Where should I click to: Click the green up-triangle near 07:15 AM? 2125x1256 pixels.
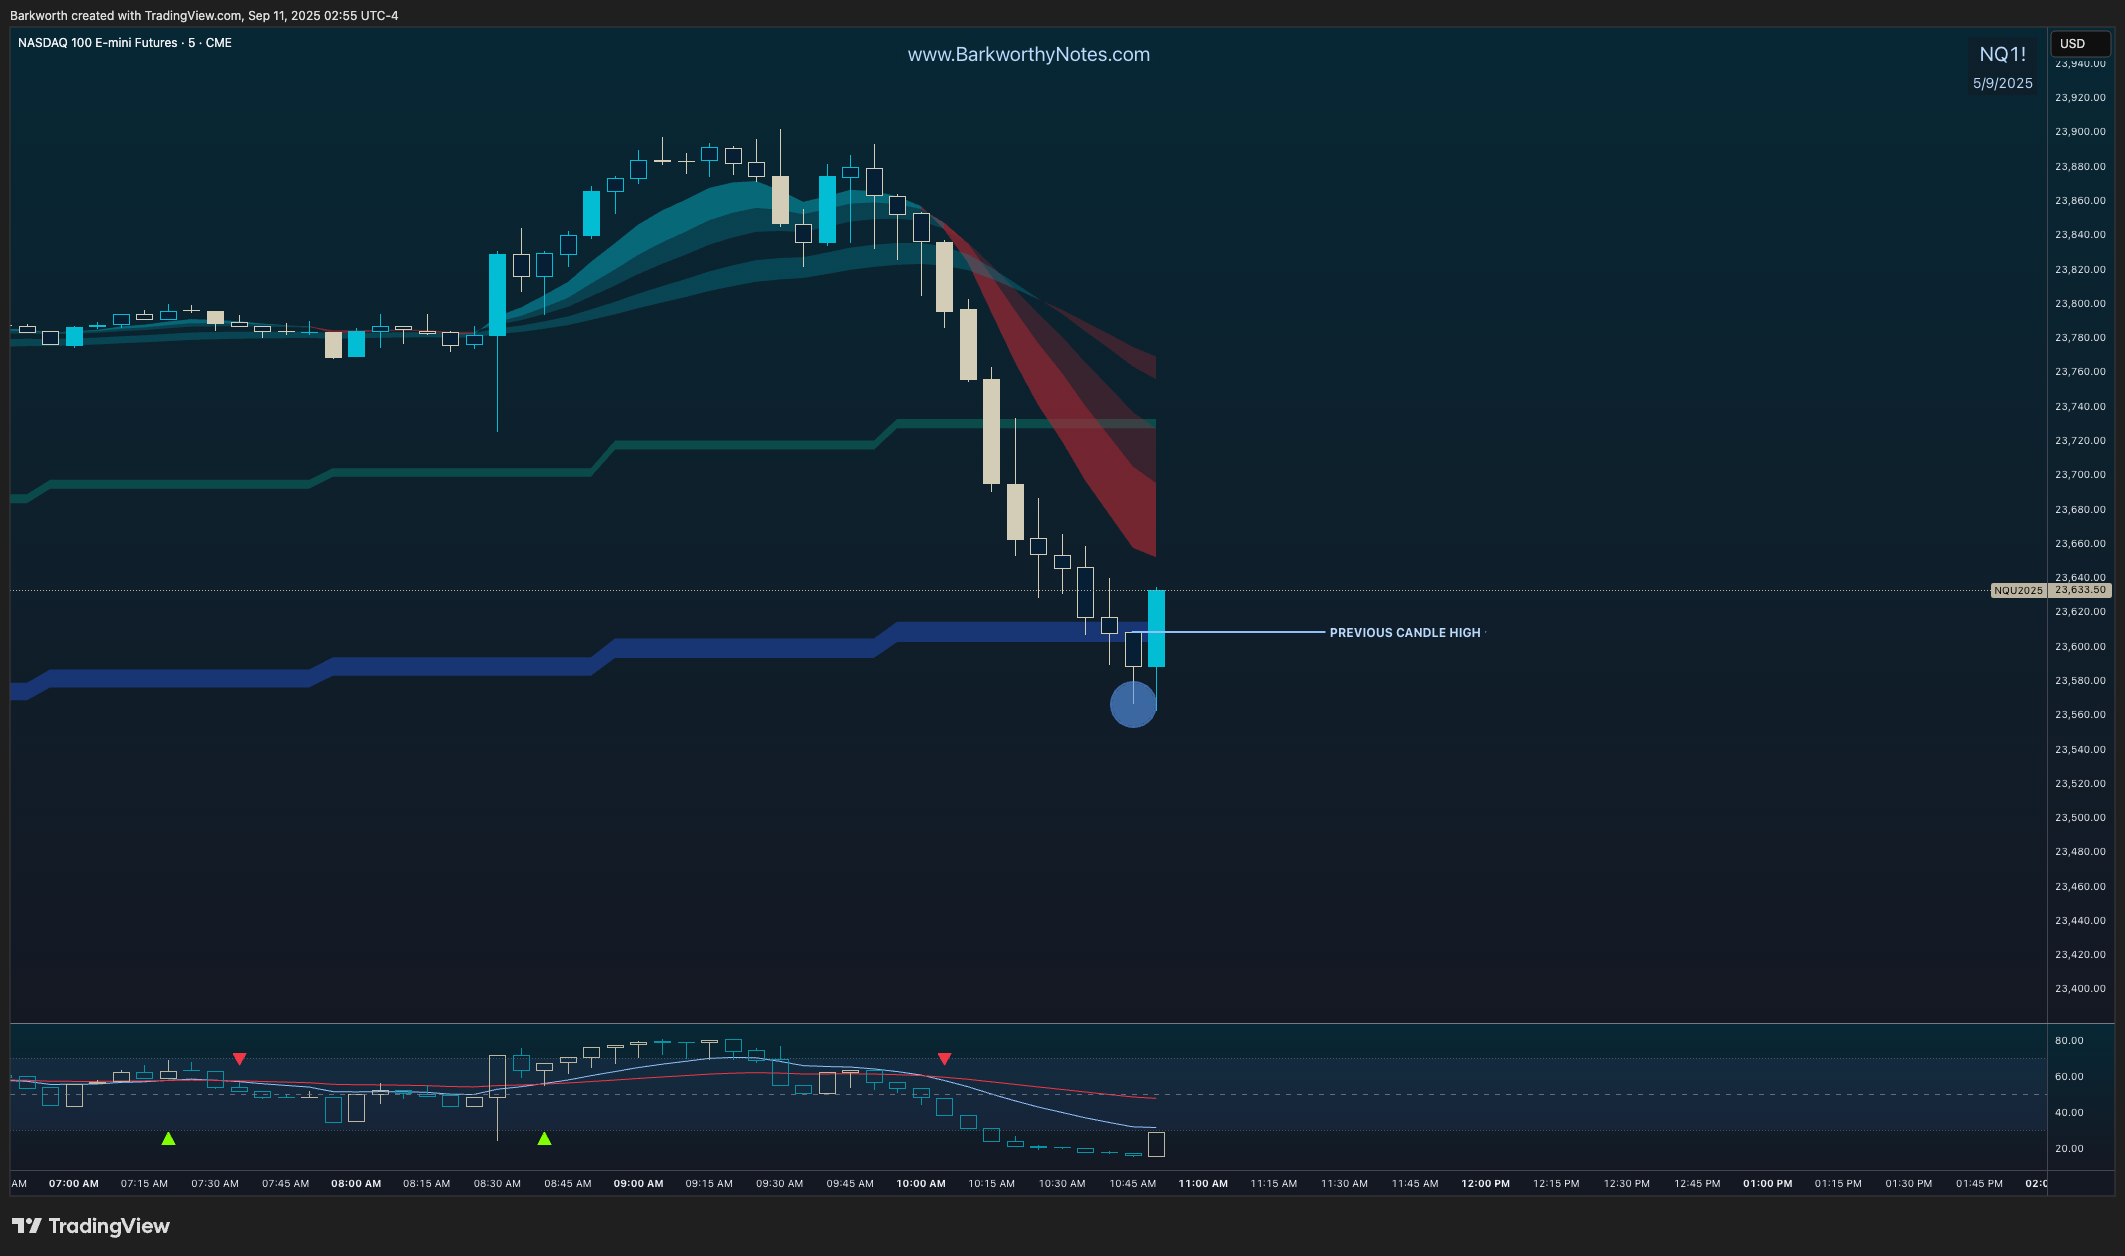click(168, 1139)
